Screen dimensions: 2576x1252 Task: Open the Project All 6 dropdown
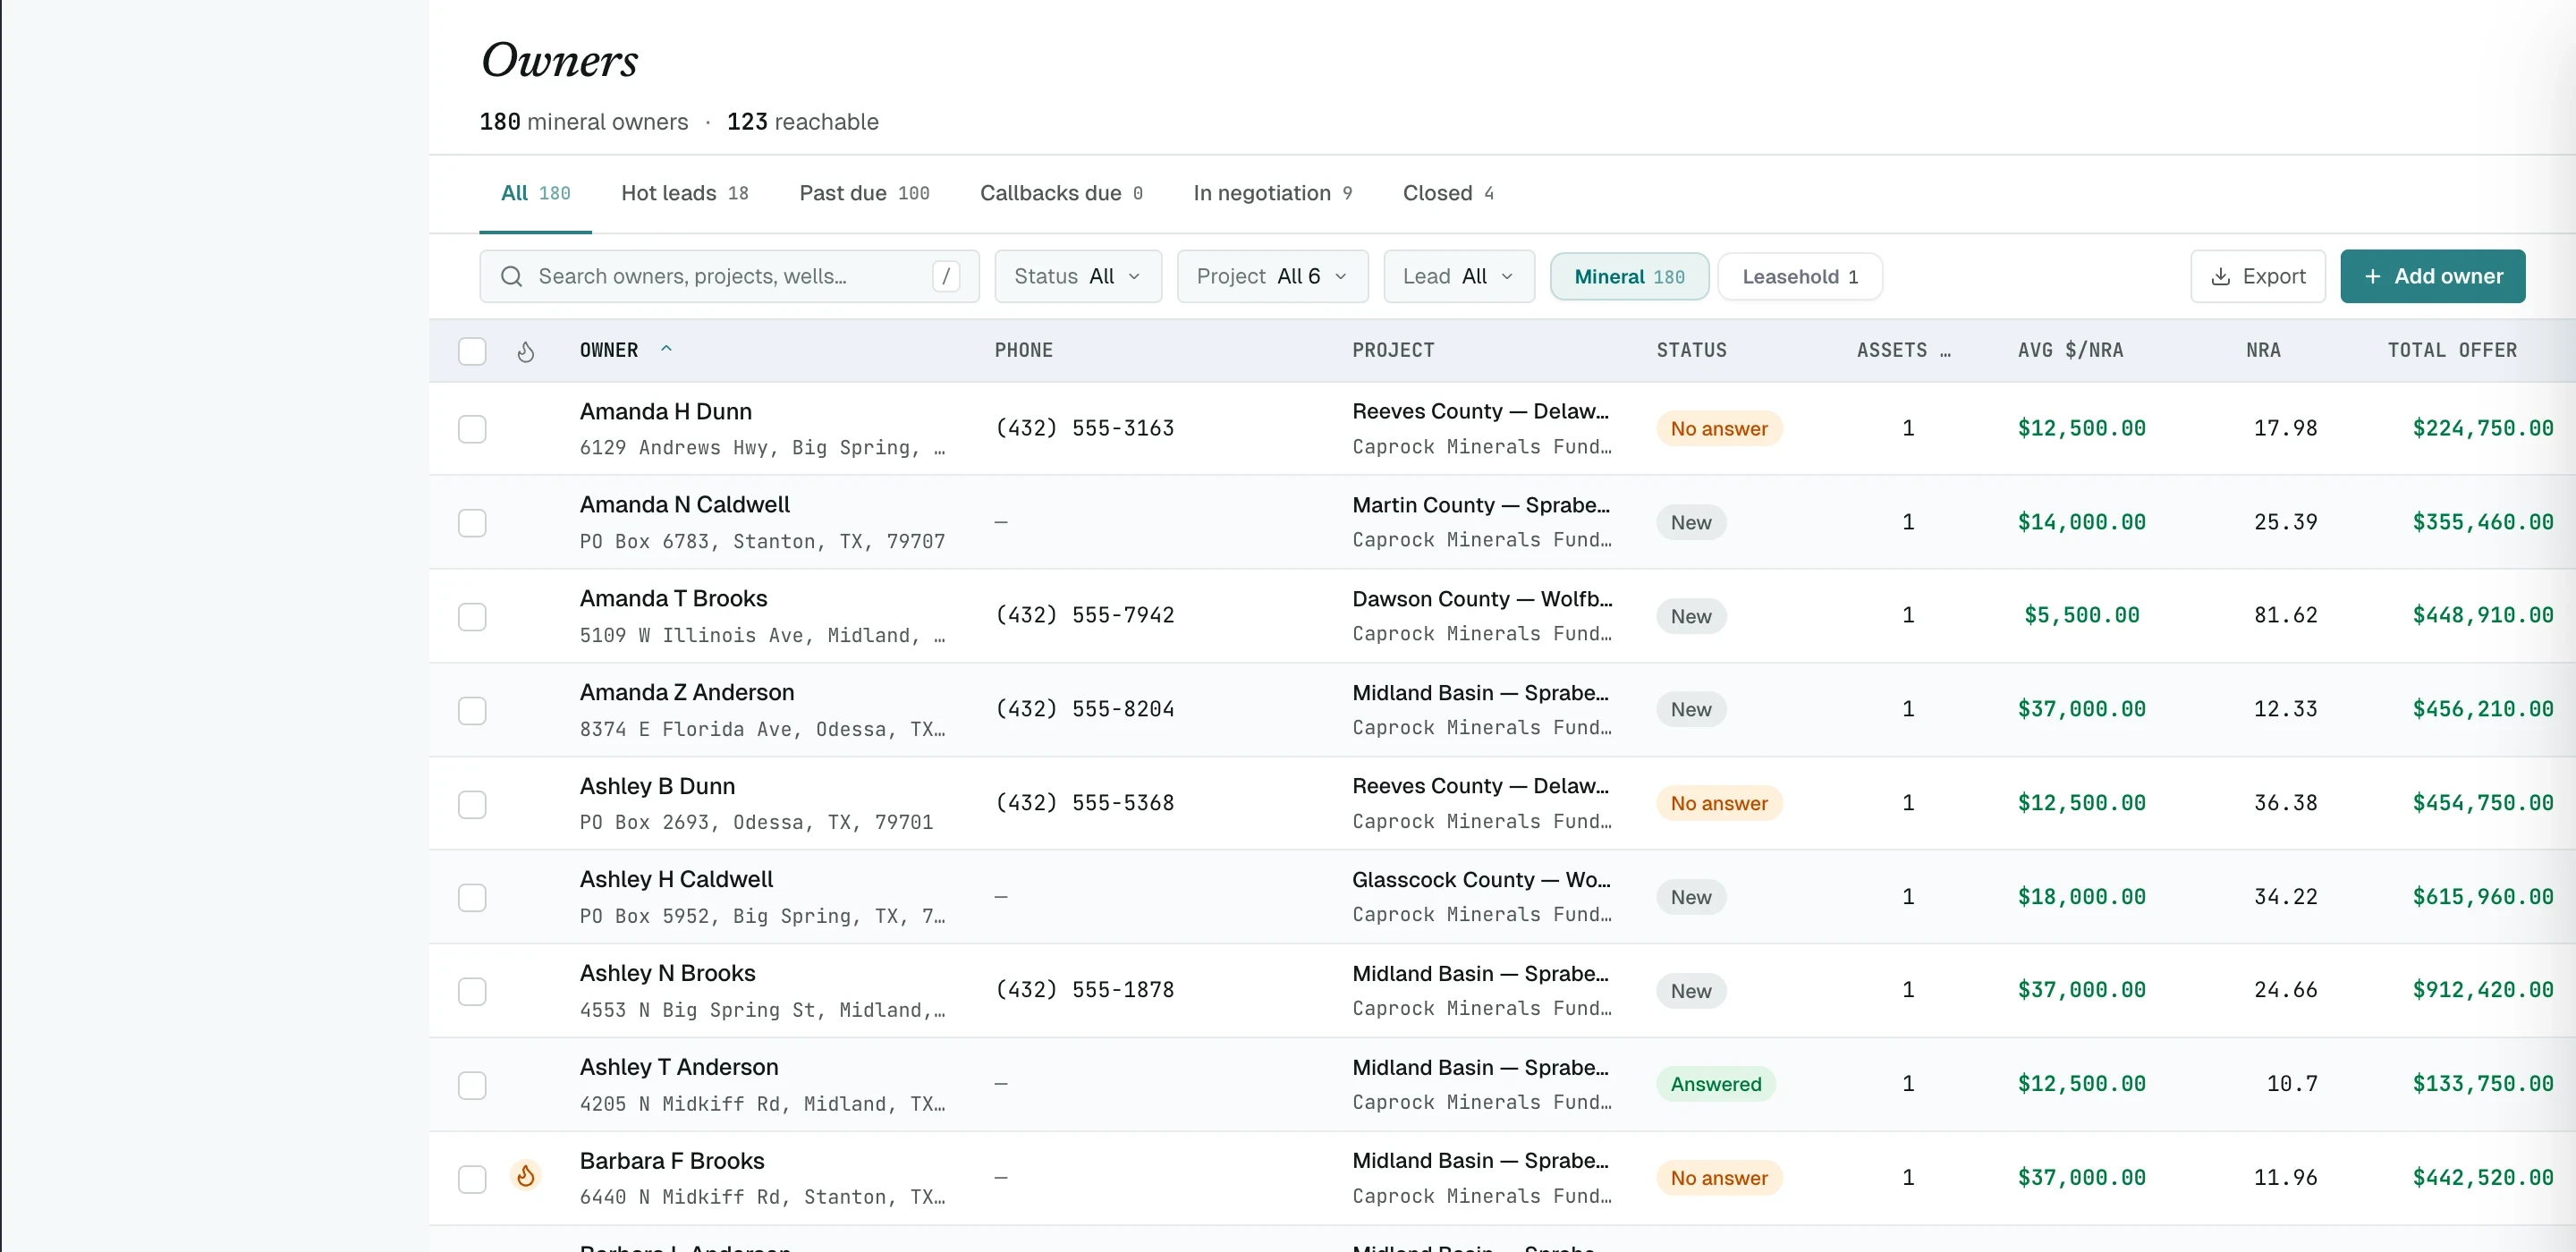coord(1272,276)
